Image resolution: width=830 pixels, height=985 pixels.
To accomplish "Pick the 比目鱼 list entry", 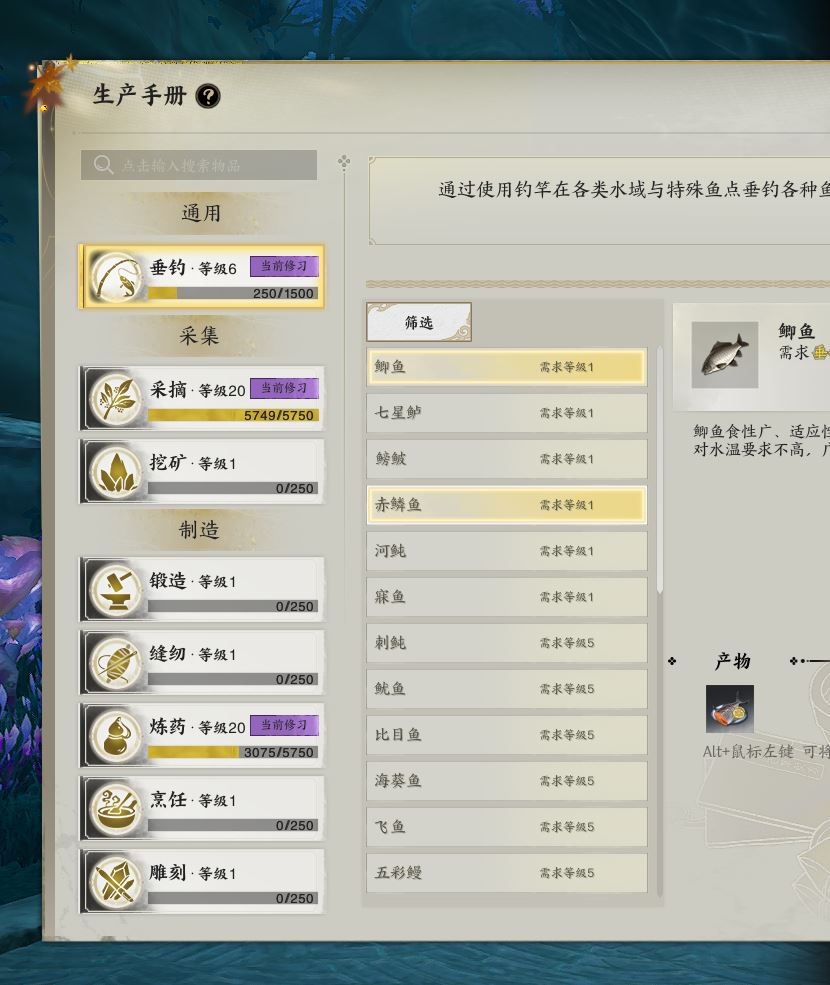I will point(506,734).
